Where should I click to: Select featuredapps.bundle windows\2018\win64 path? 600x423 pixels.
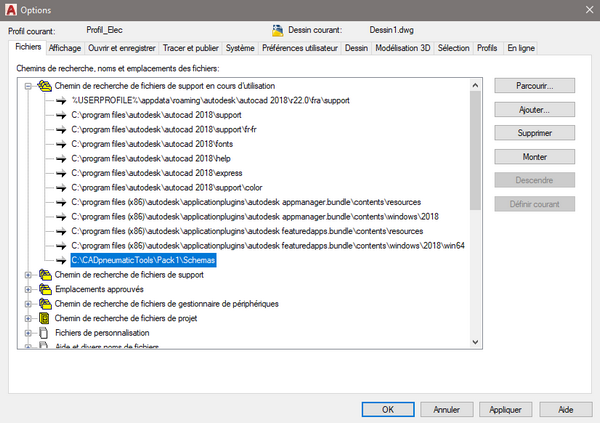268,246
